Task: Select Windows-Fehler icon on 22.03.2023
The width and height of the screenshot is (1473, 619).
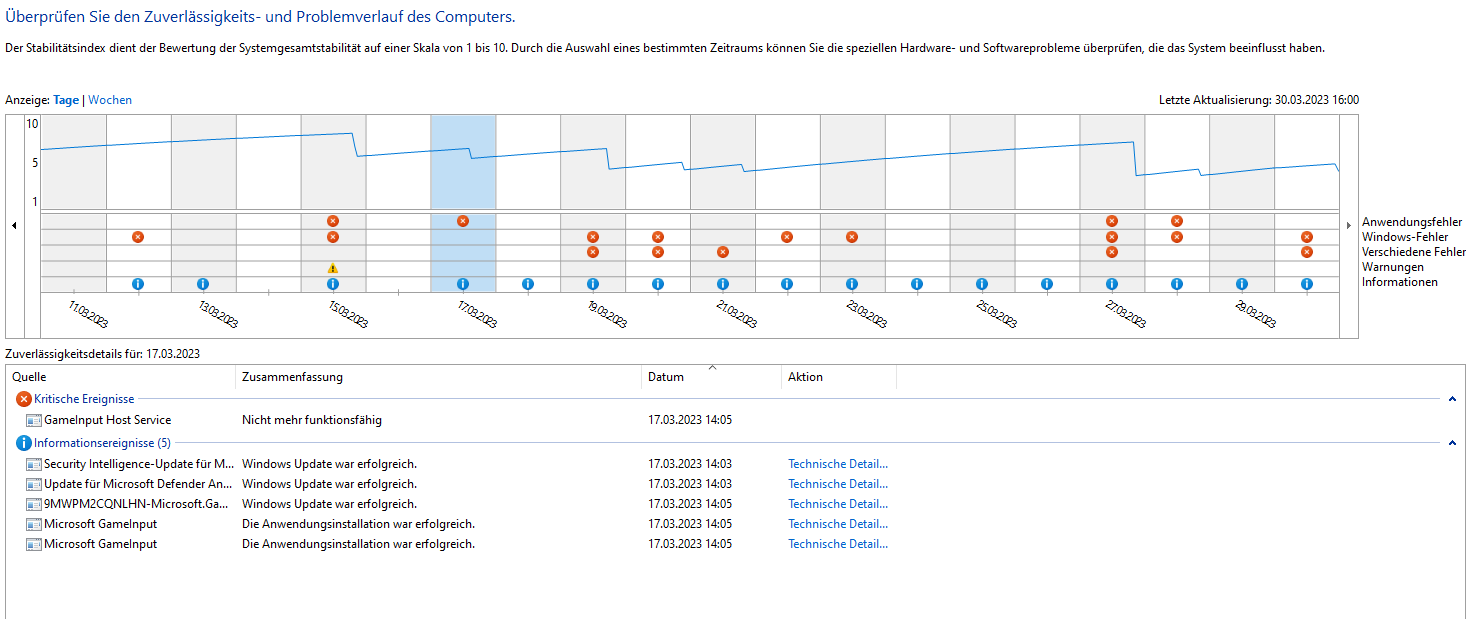Action: coord(787,237)
